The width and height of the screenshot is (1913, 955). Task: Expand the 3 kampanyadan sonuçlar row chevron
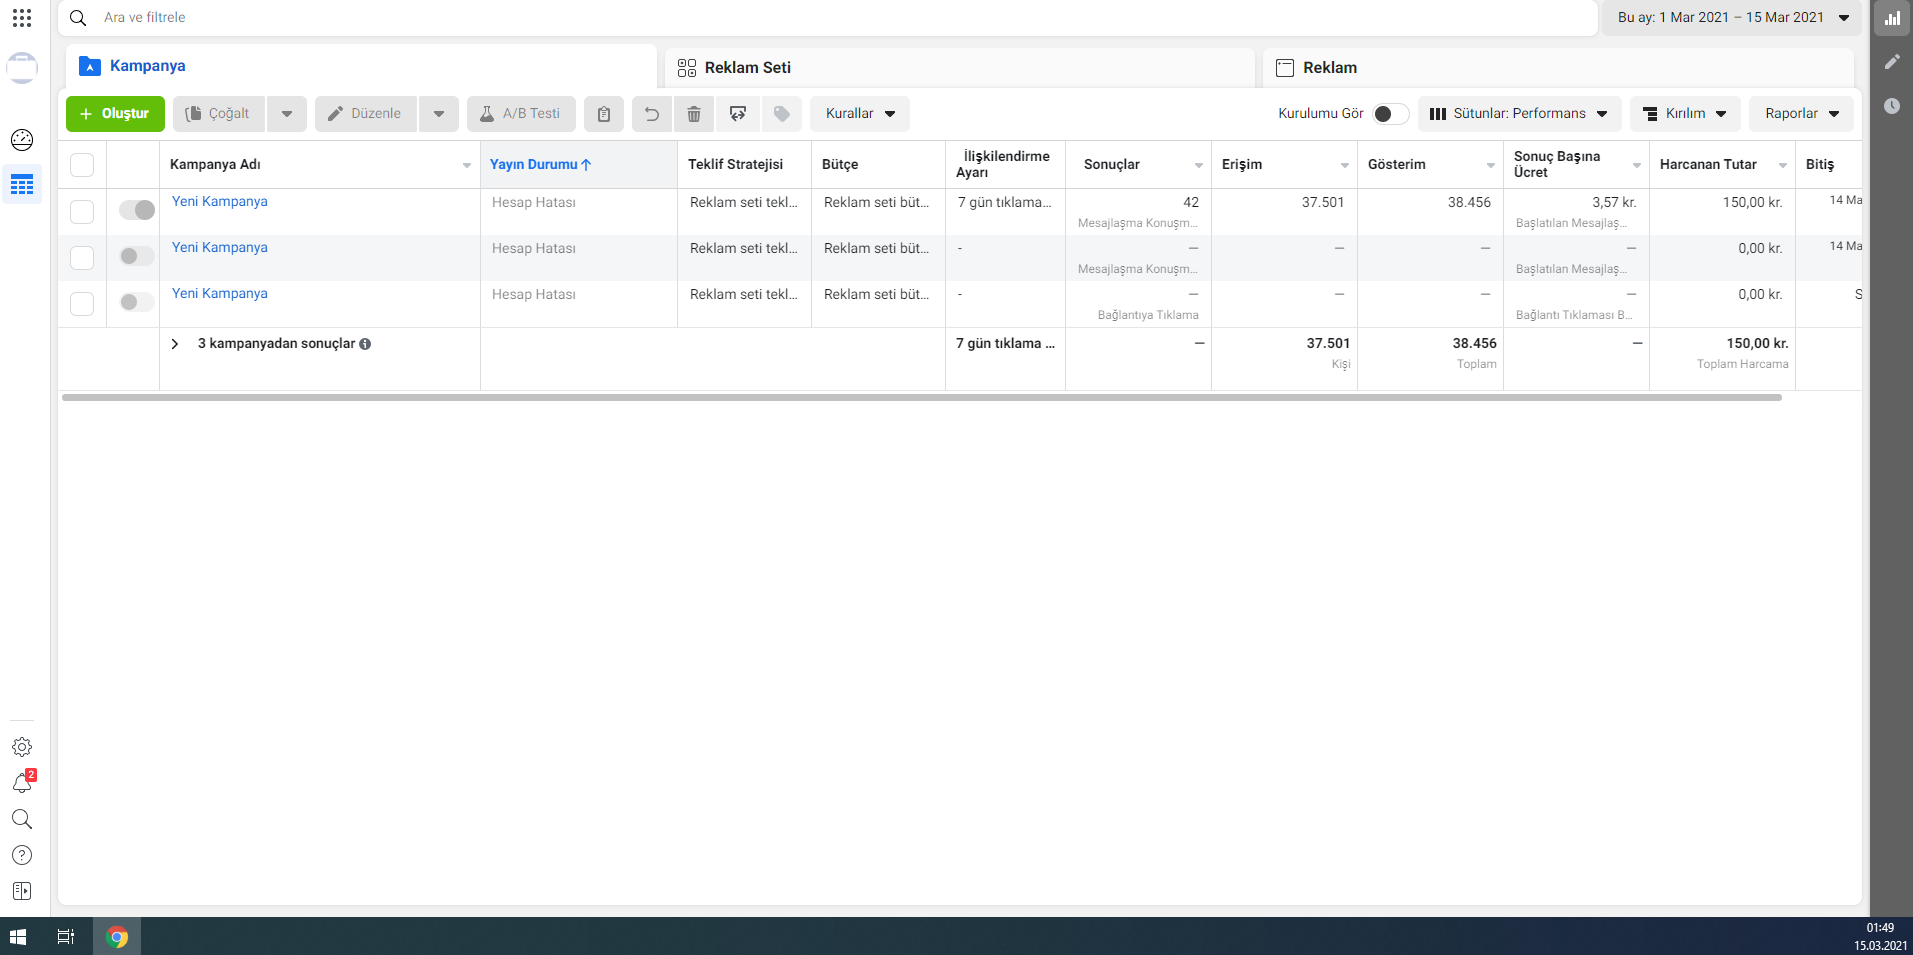pyautogui.click(x=175, y=344)
